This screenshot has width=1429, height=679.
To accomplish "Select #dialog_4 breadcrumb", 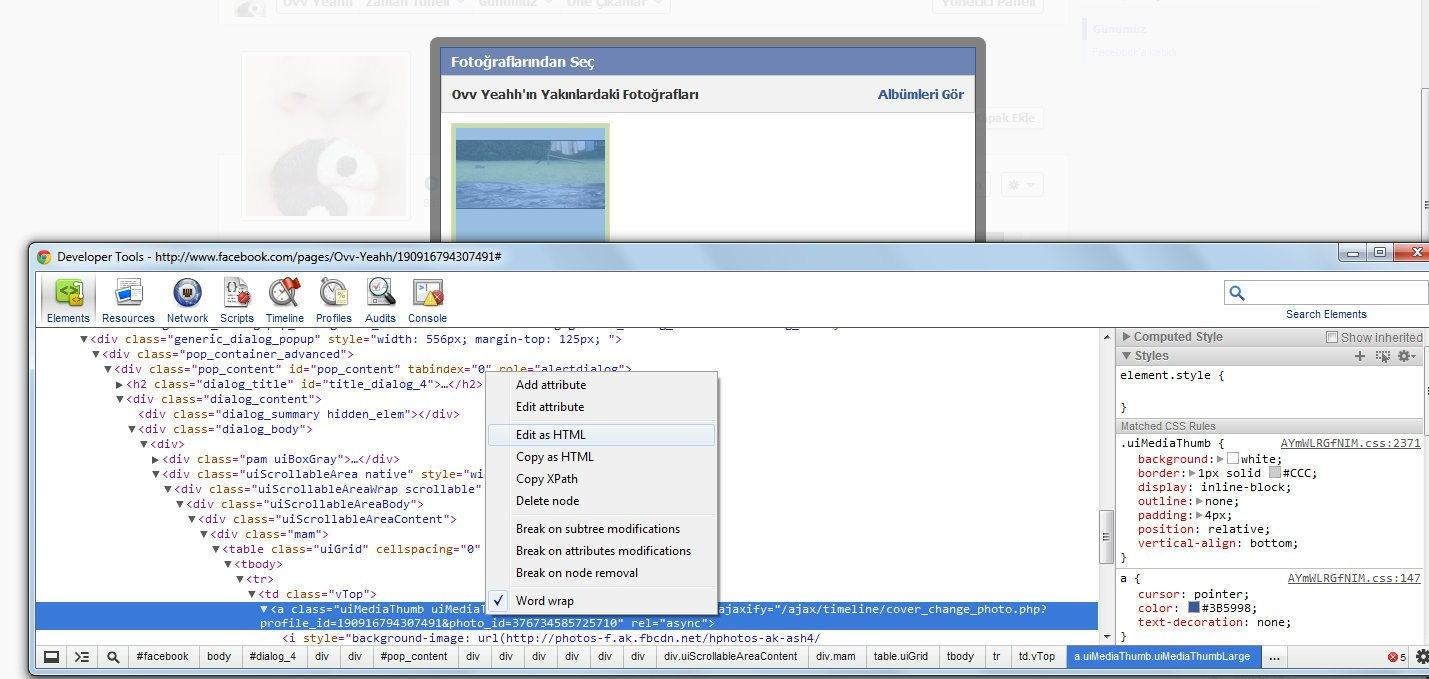I will [x=272, y=657].
